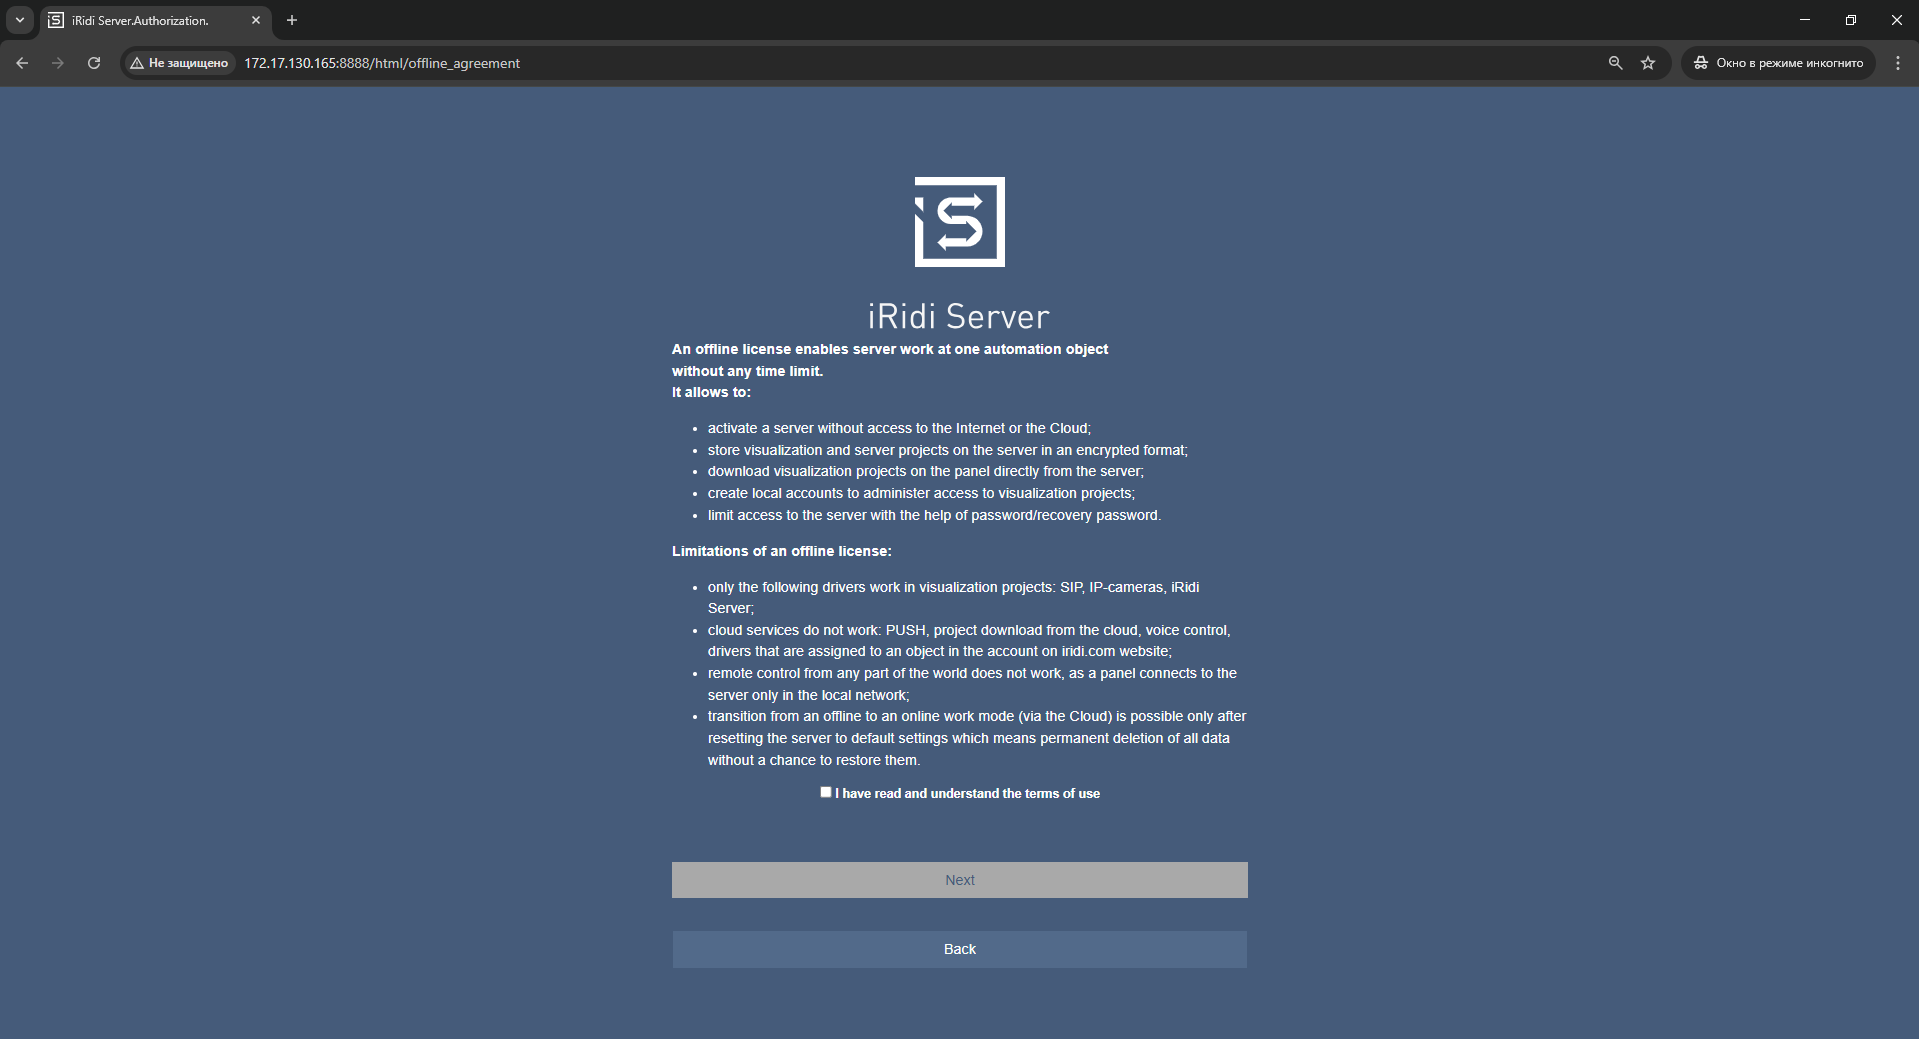Click the browser forward arrow
This screenshot has width=1919, height=1039.
coord(58,63)
